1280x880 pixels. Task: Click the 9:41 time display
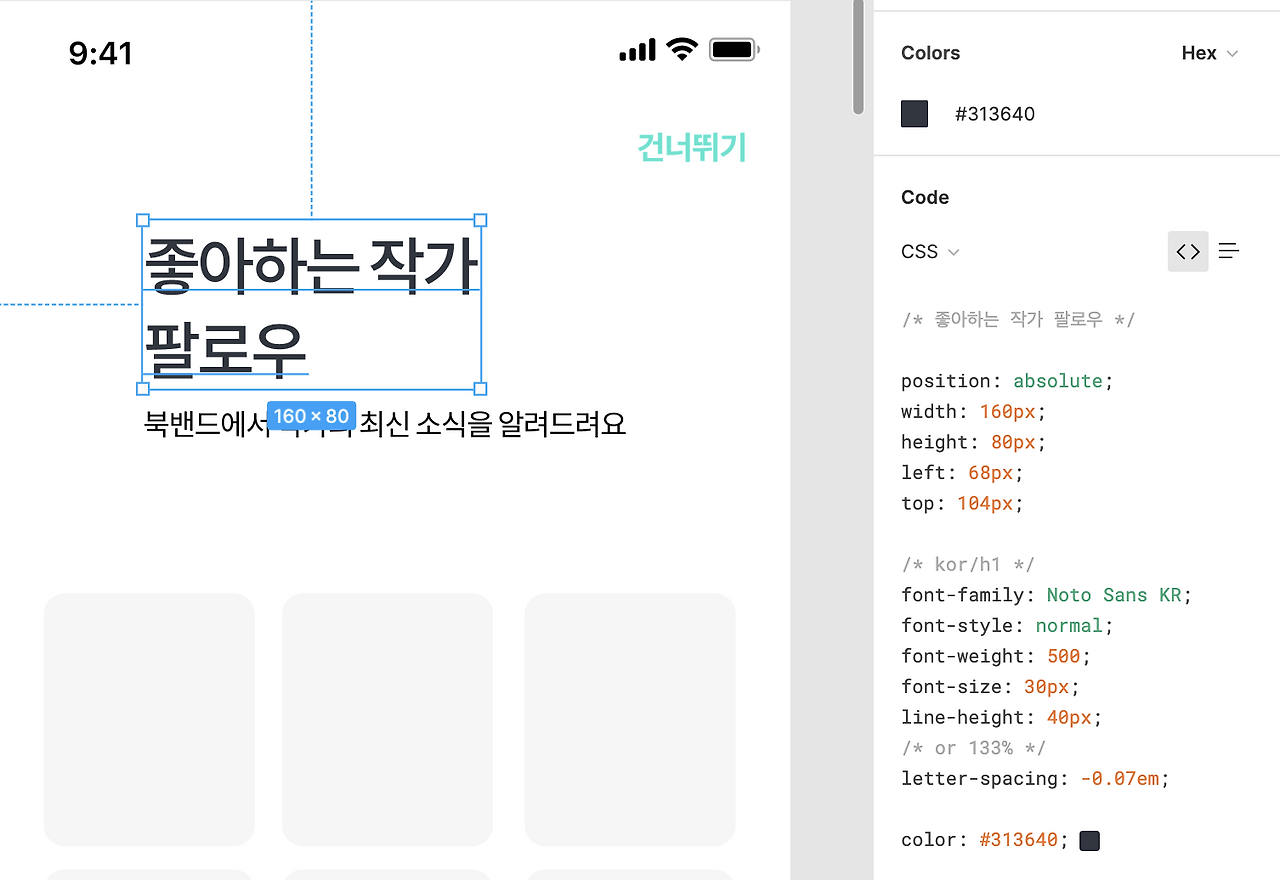click(x=100, y=52)
